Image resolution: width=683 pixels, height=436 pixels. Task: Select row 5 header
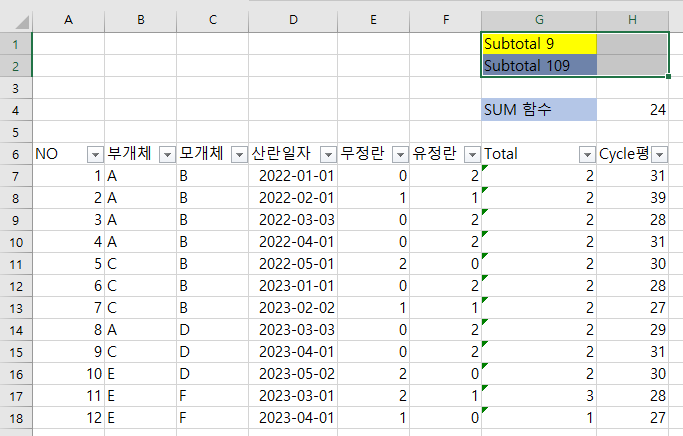[x=16, y=132]
